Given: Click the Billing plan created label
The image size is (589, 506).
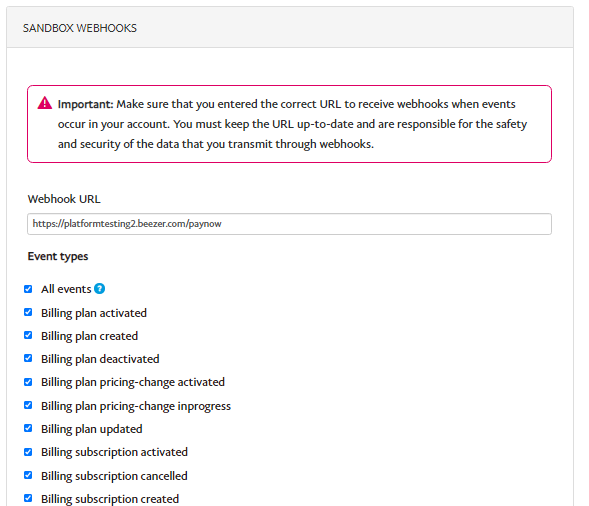Looking at the screenshot, I should [89, 336].
